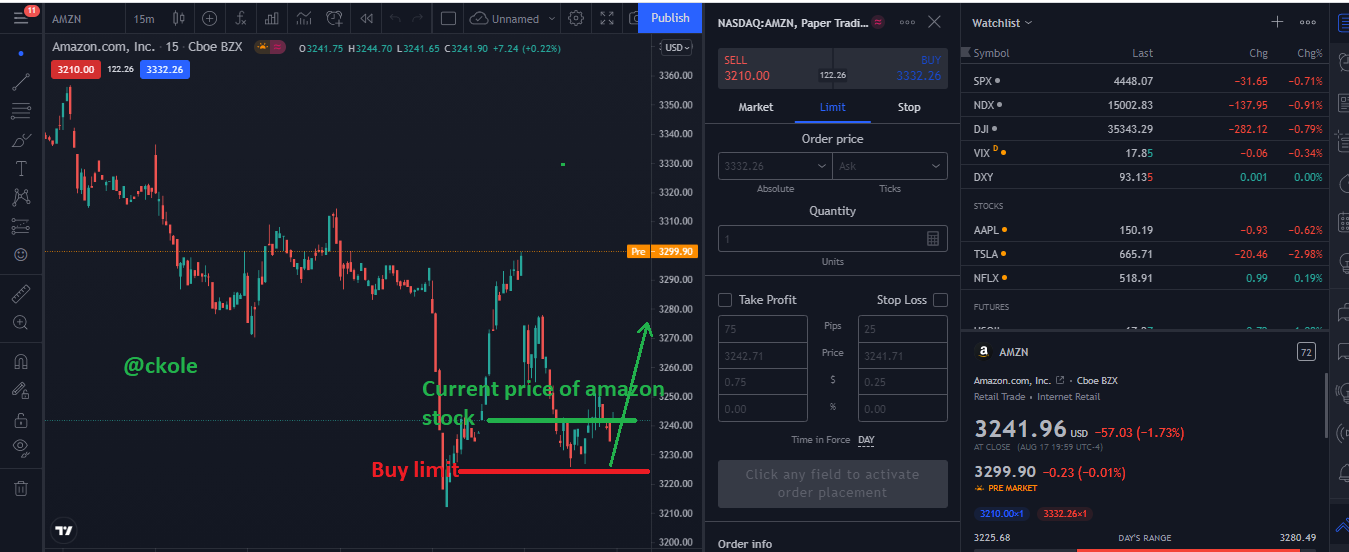The image size is (1349, 552).
Task: Open the candlestick chart style selector
Action: (178, 18)
